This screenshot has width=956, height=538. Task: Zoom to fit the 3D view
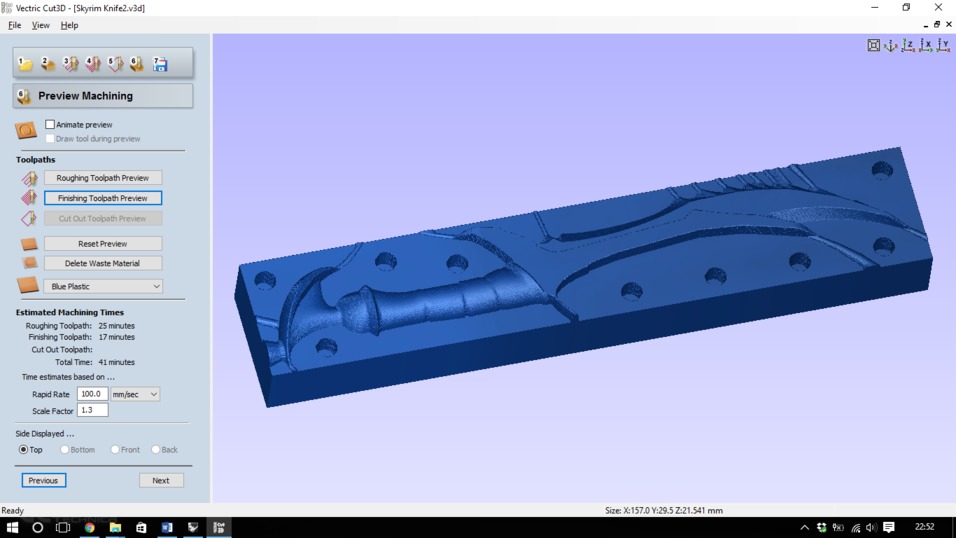pos(874,45)
